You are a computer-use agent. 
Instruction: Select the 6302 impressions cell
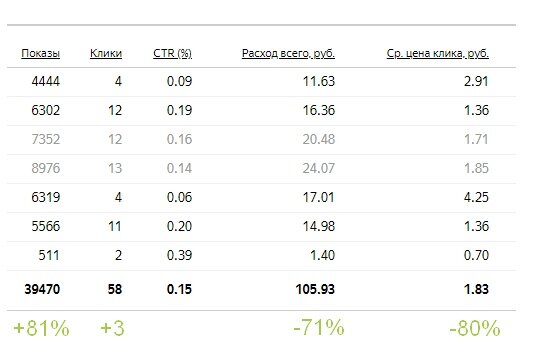click(46, 110)
